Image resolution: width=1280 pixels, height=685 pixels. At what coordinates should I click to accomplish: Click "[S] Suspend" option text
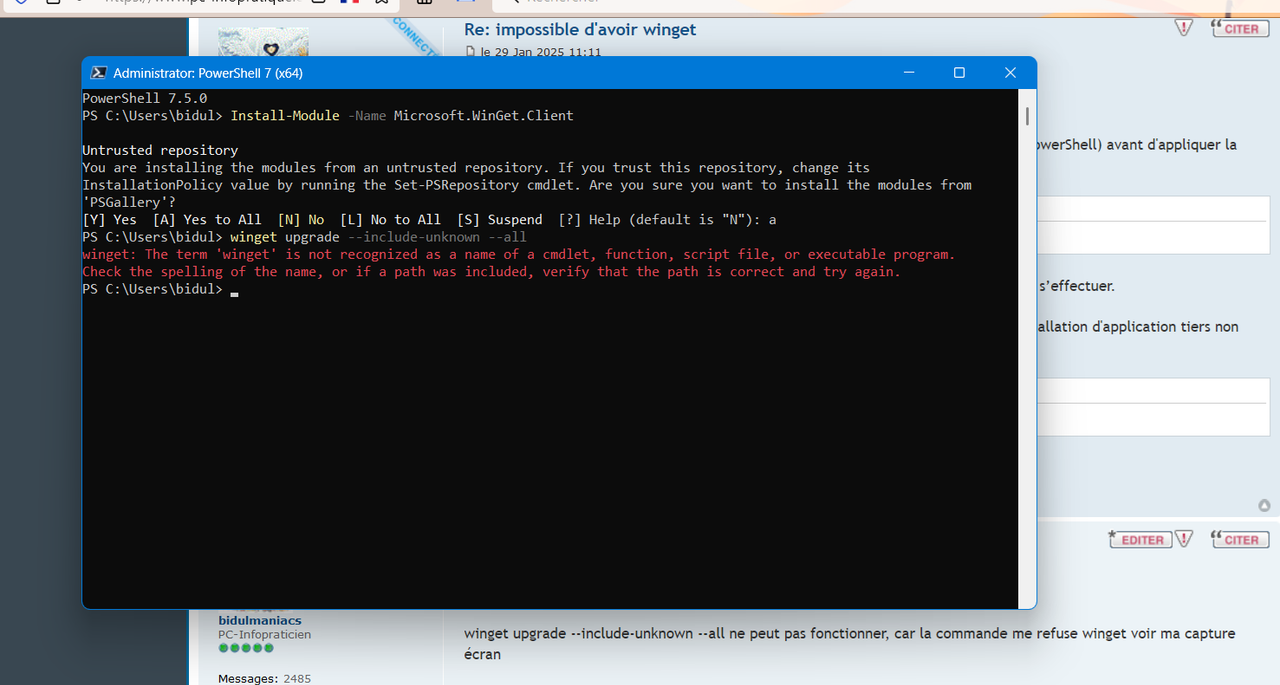click(x=500, y=219)
